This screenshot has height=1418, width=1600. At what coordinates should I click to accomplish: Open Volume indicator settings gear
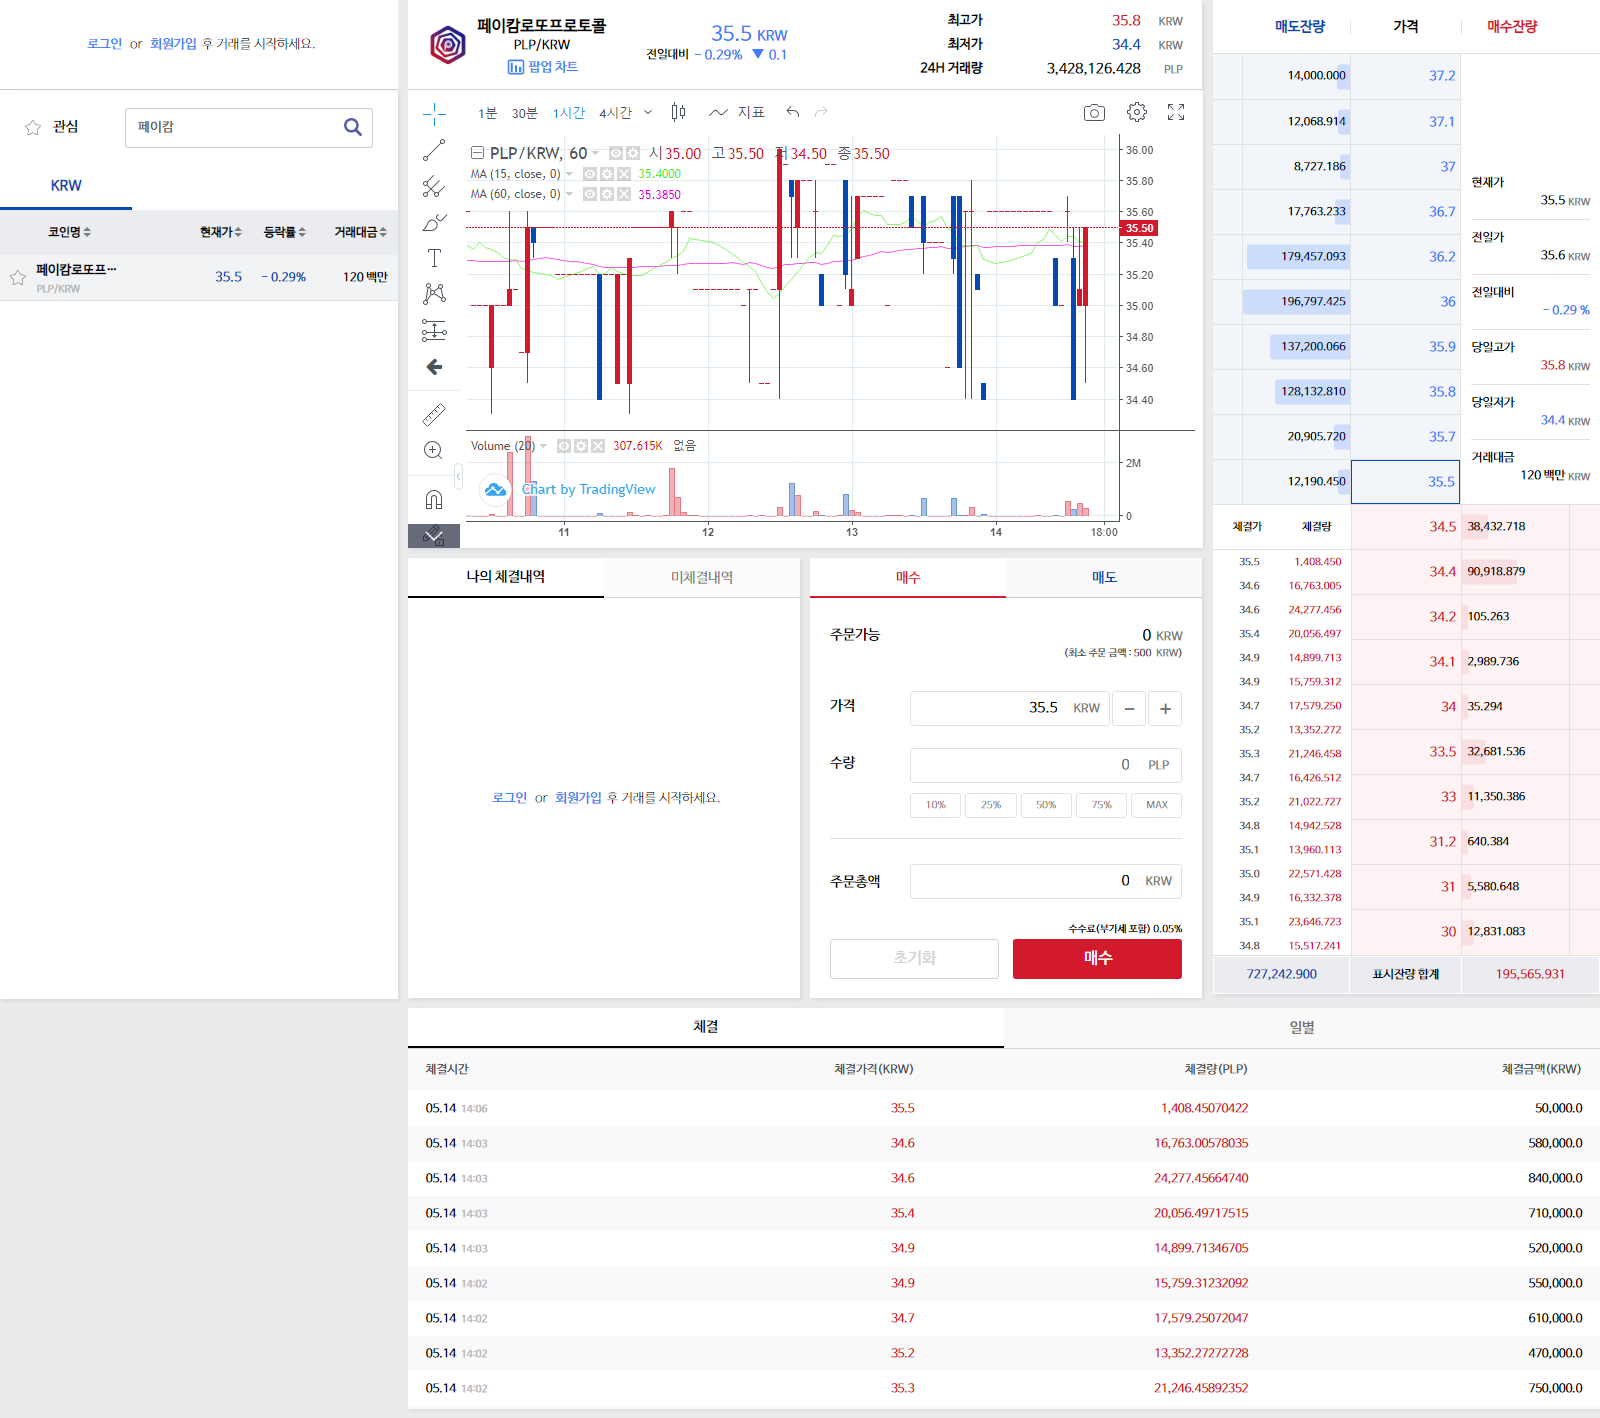coord(581,446)
